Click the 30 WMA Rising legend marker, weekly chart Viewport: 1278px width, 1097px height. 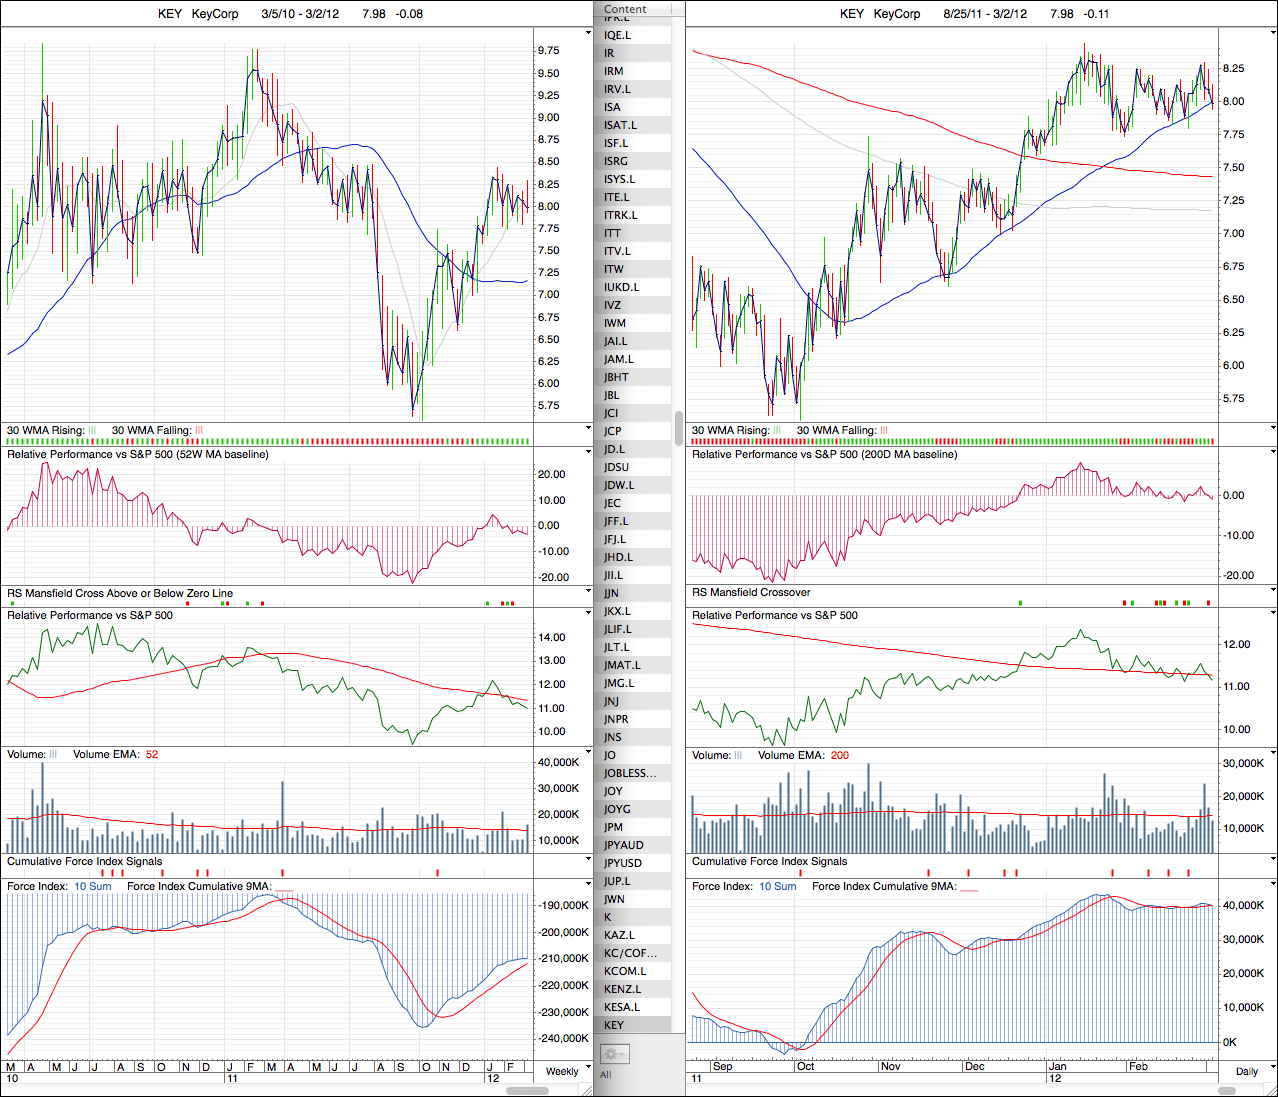click(92, 431)
